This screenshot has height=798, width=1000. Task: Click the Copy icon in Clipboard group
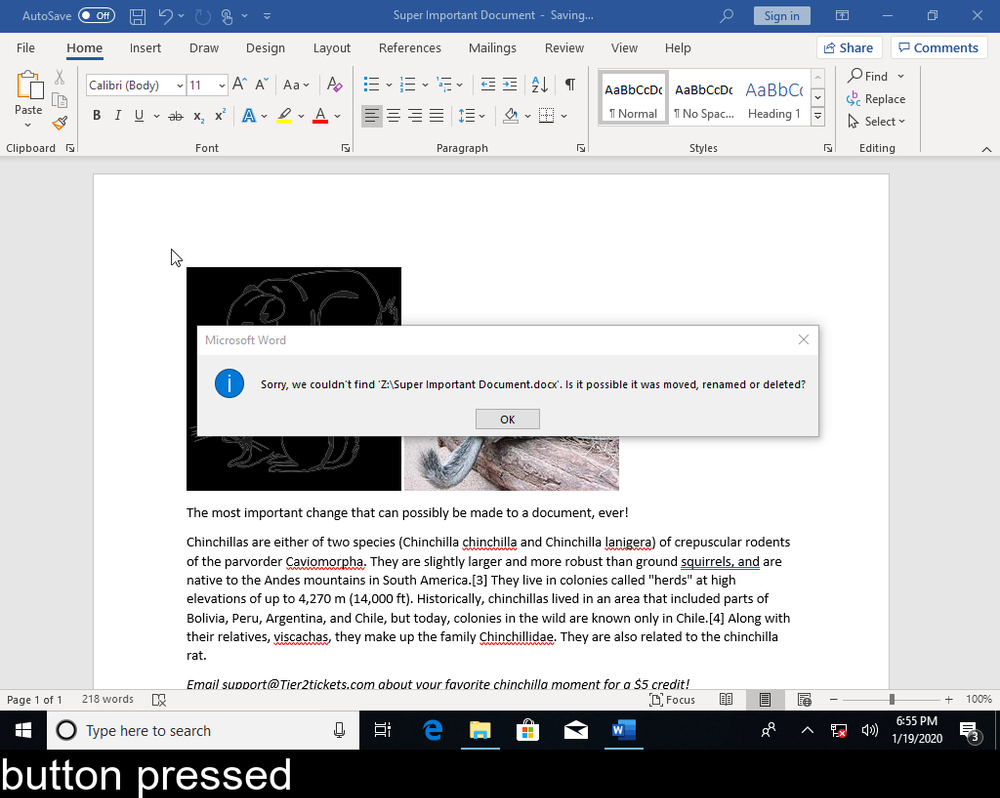coord(59,100)
